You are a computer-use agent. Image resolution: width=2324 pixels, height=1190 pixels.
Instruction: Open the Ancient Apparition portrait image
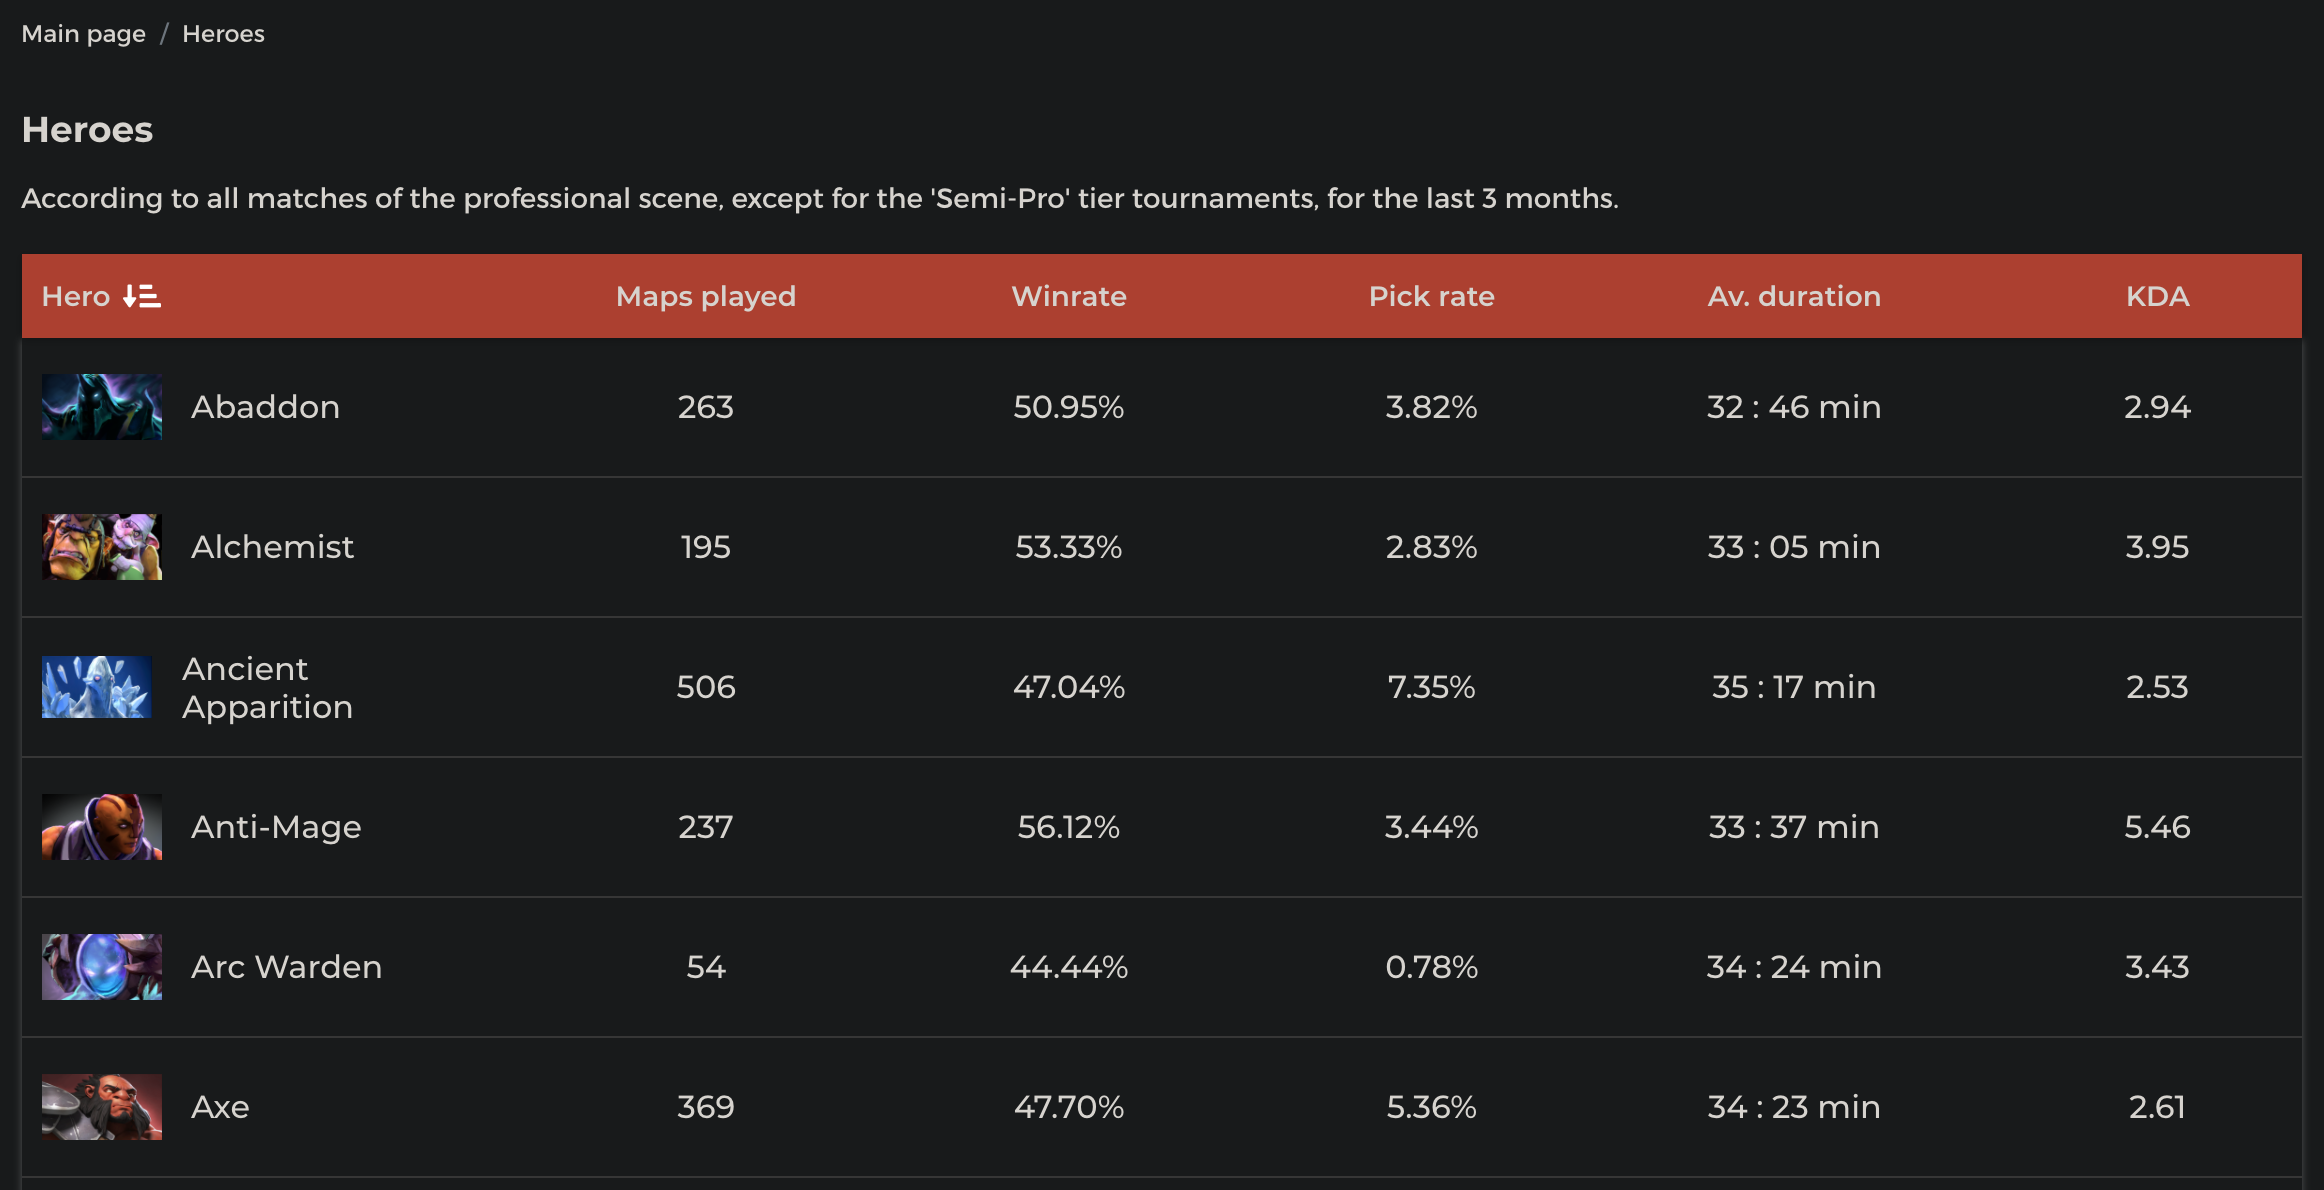(x=97, y=687)
